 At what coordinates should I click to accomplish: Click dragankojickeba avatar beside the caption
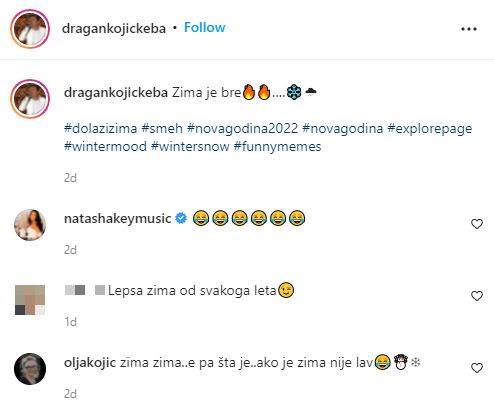tap(30, 99)
